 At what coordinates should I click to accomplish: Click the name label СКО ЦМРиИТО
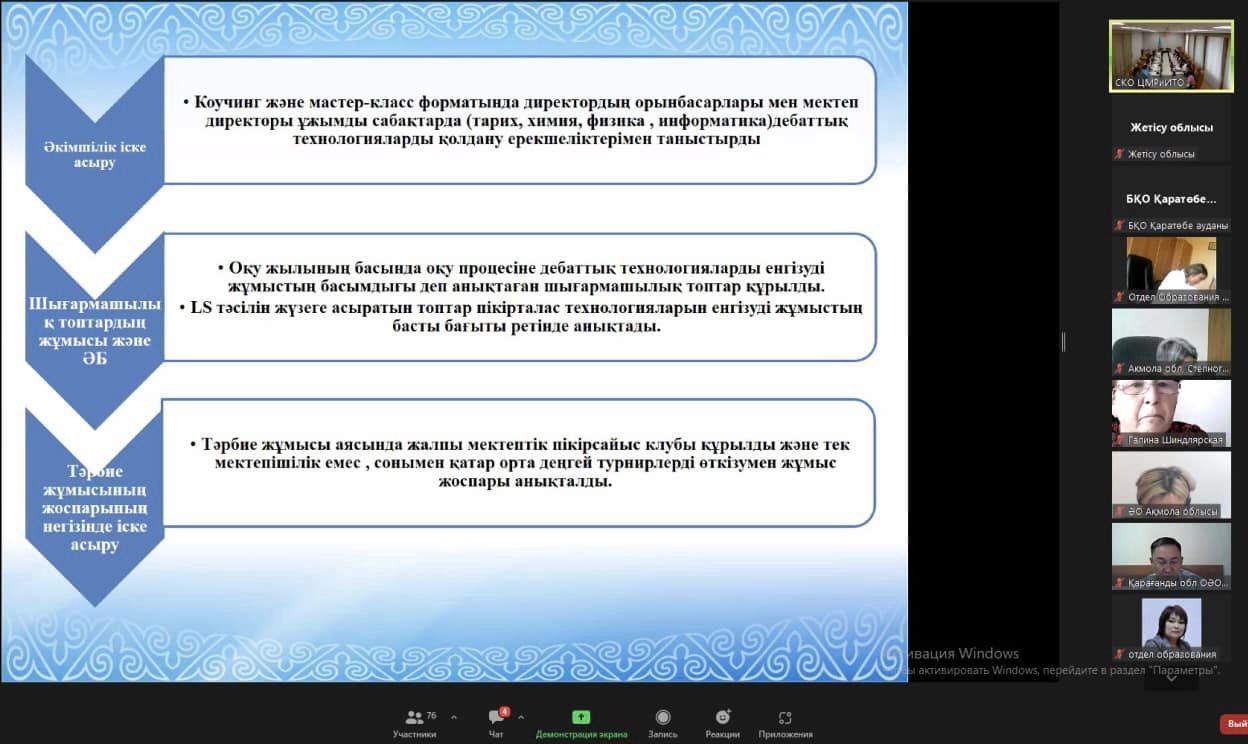[x=1150, y=83]
